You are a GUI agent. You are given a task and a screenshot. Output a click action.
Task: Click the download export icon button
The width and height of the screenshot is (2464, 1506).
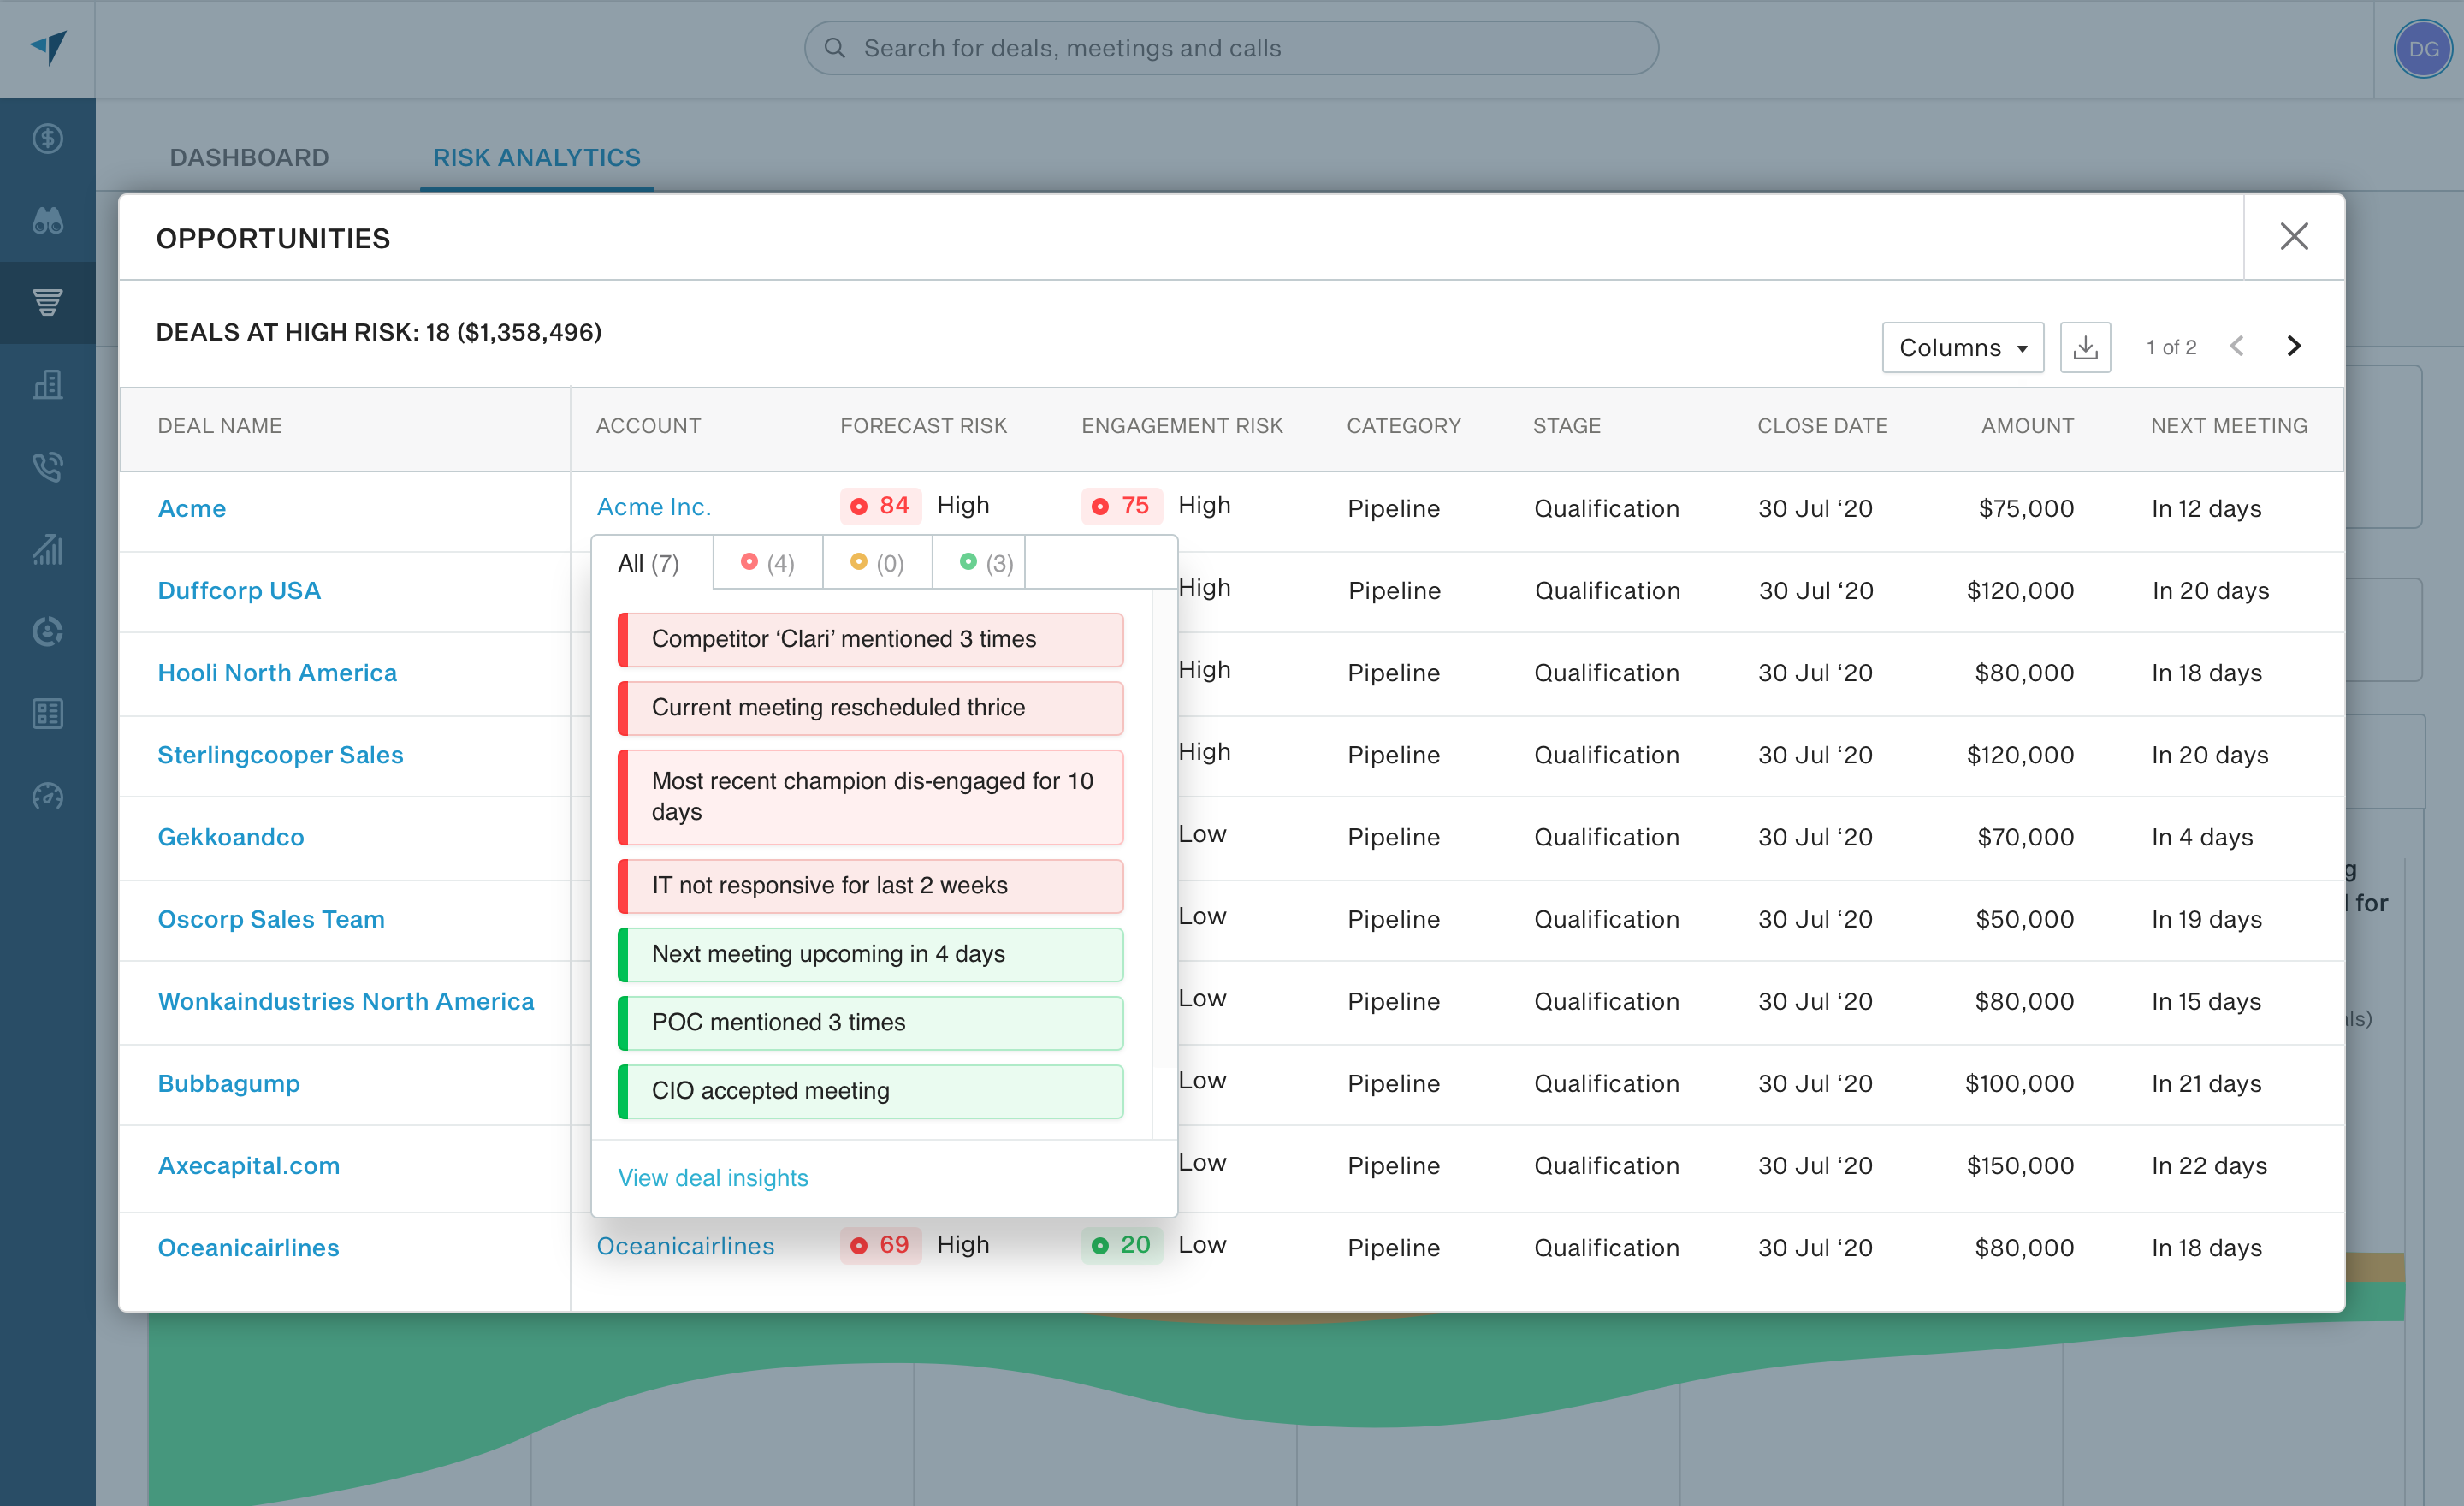2085,347
